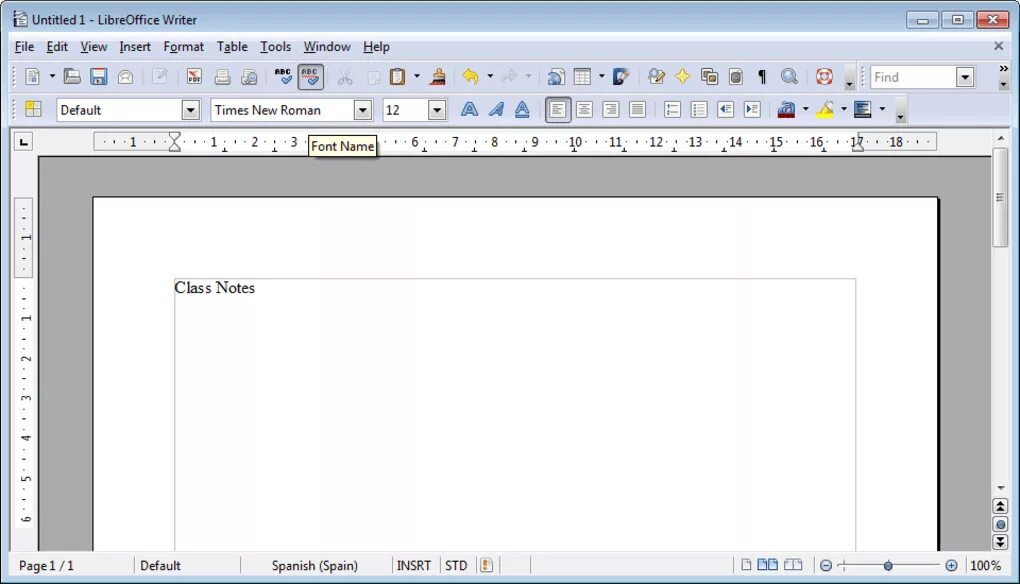This screenshot has width=1020, height=584.
Task: Insert a hyperlink with globe icon
Action: coord(556,77)
